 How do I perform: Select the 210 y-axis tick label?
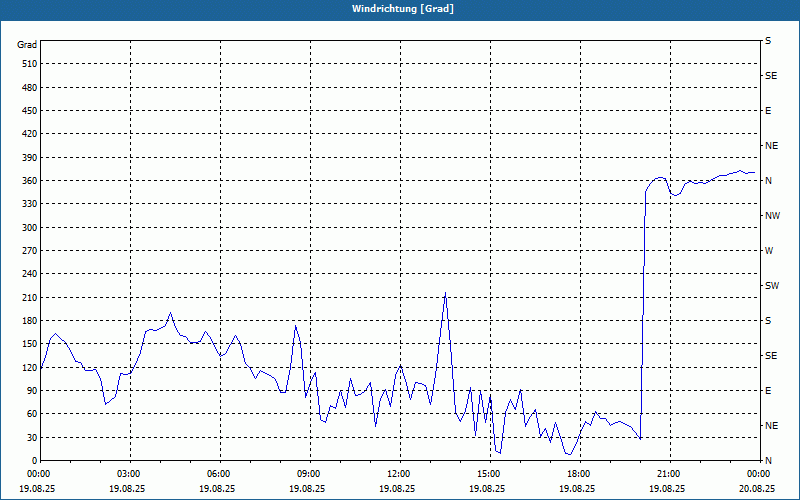coord(27,298)
